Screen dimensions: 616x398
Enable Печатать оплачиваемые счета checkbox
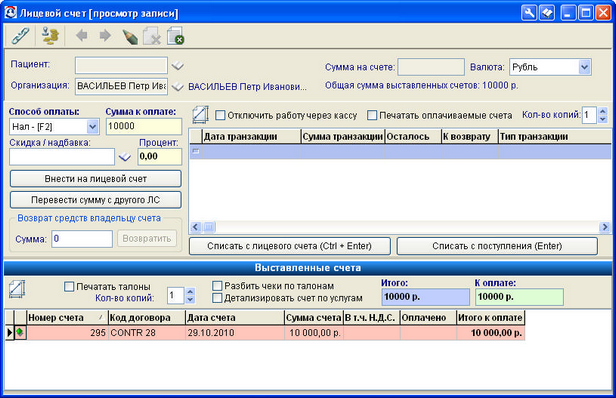point(372,115)
